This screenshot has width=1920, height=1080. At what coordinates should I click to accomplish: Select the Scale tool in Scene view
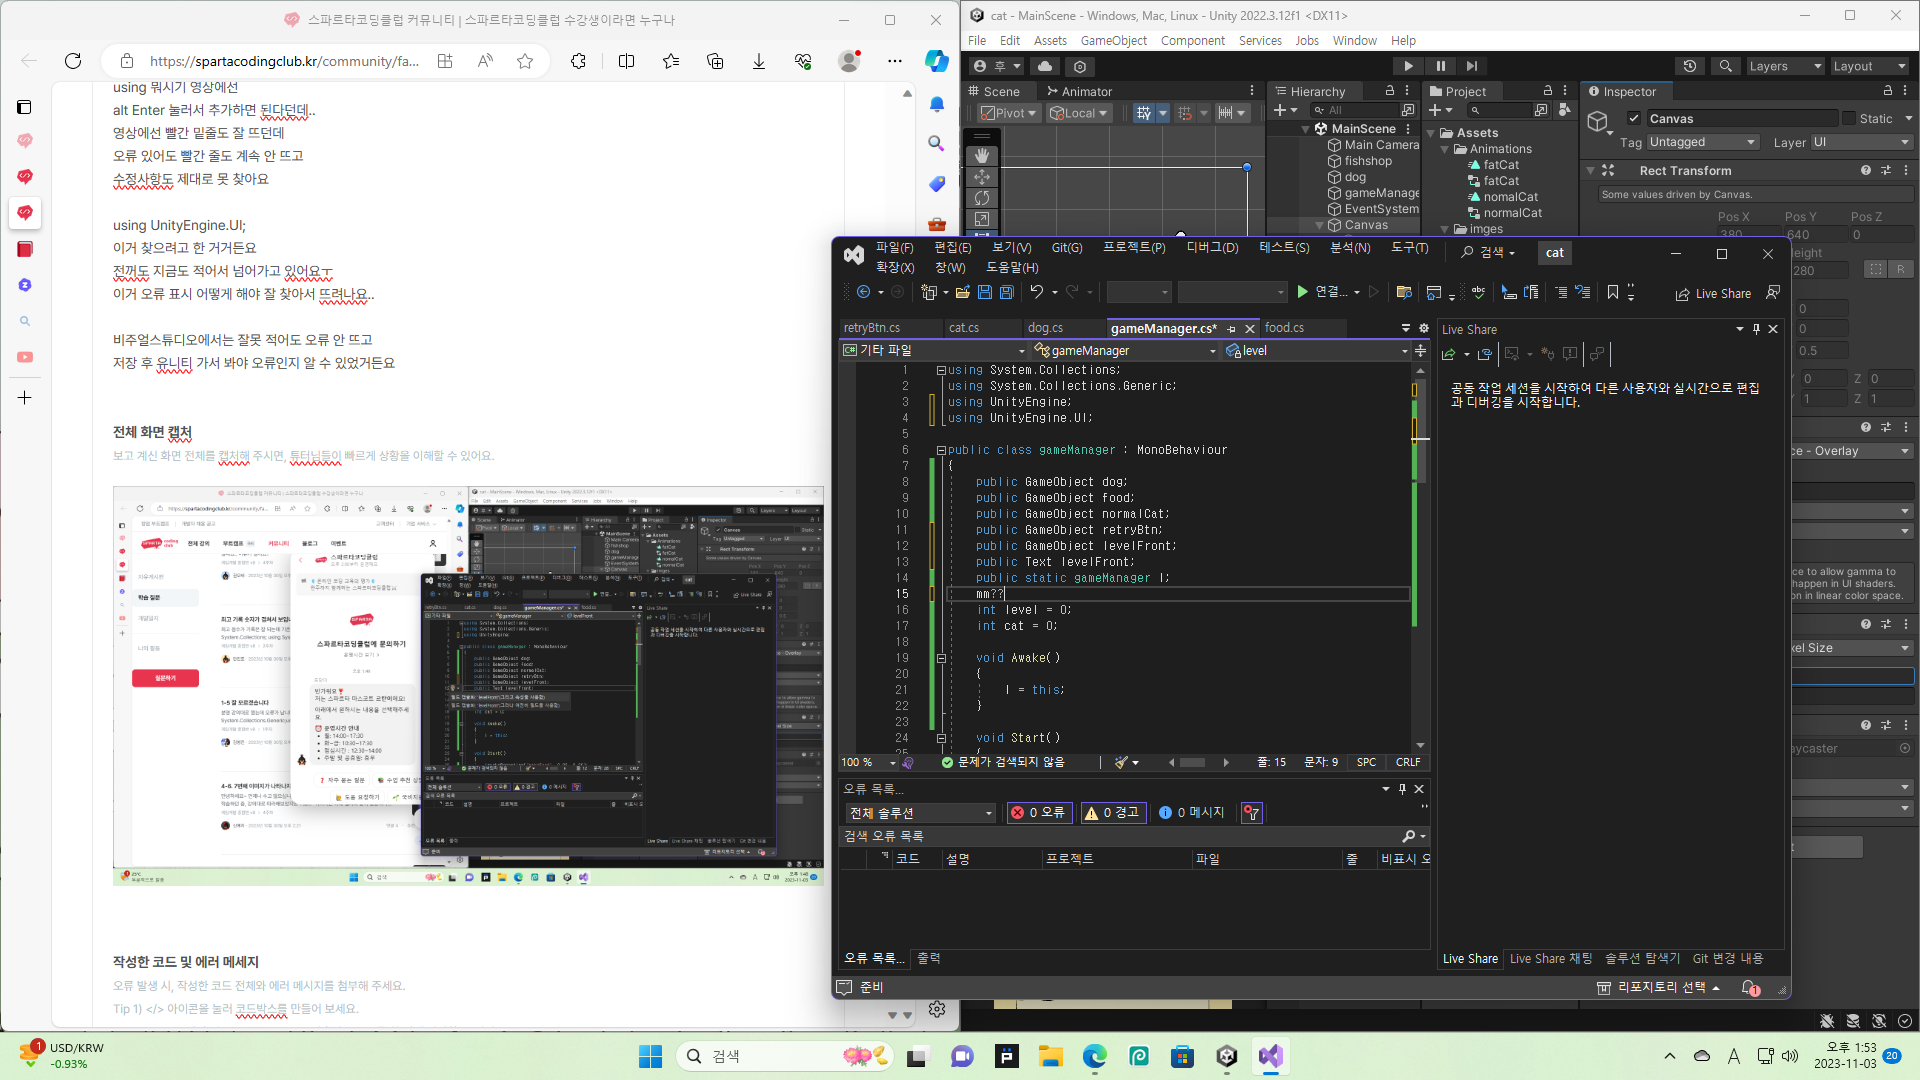click(x=982, y=219)
